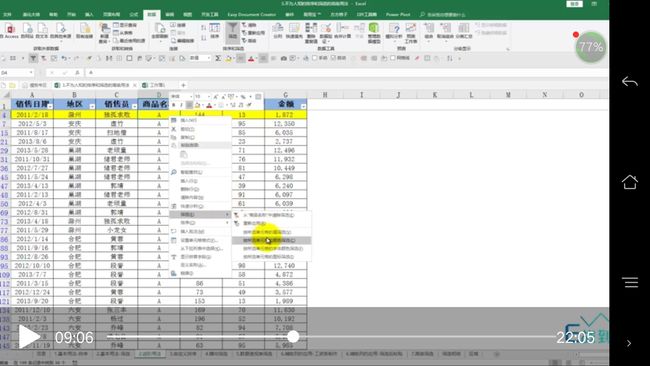The image size is (650, 366).
Task: Click the video seek slider knob
Action: (293, 337)
